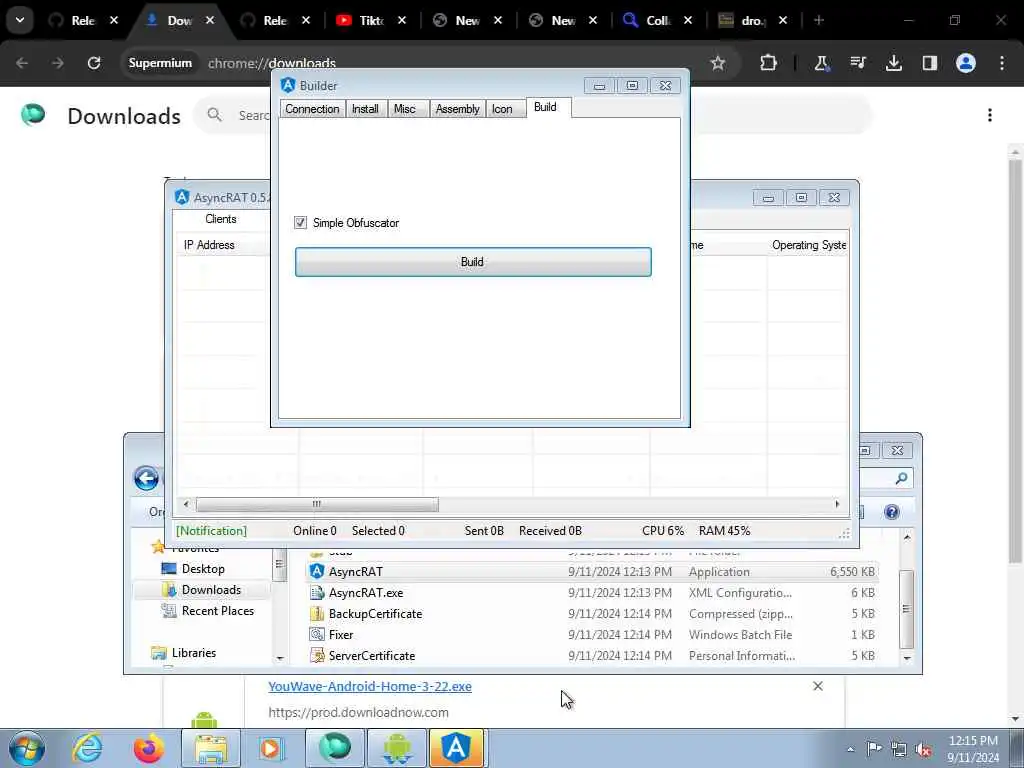Tick the Simple Obfuscator checkbox
This screenshot has width=1024, height=768.
(300, 223)
